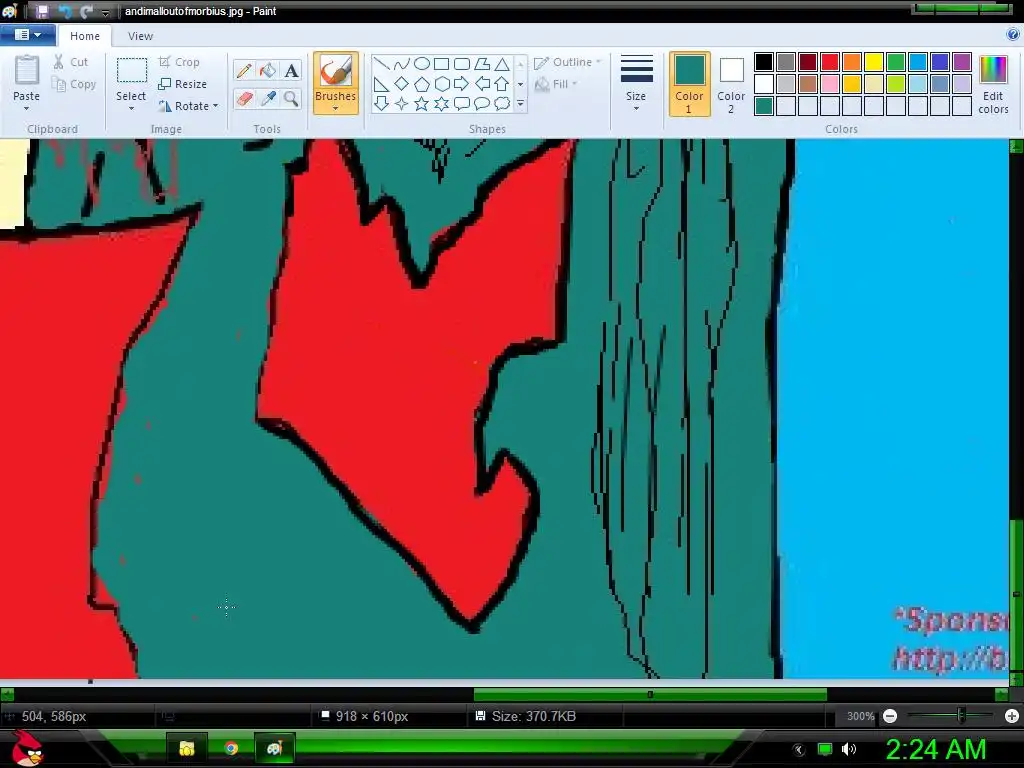This screenshot has height=768, width=1024.
Task: Activate the Color 1 box
Action: coord(690,84)
